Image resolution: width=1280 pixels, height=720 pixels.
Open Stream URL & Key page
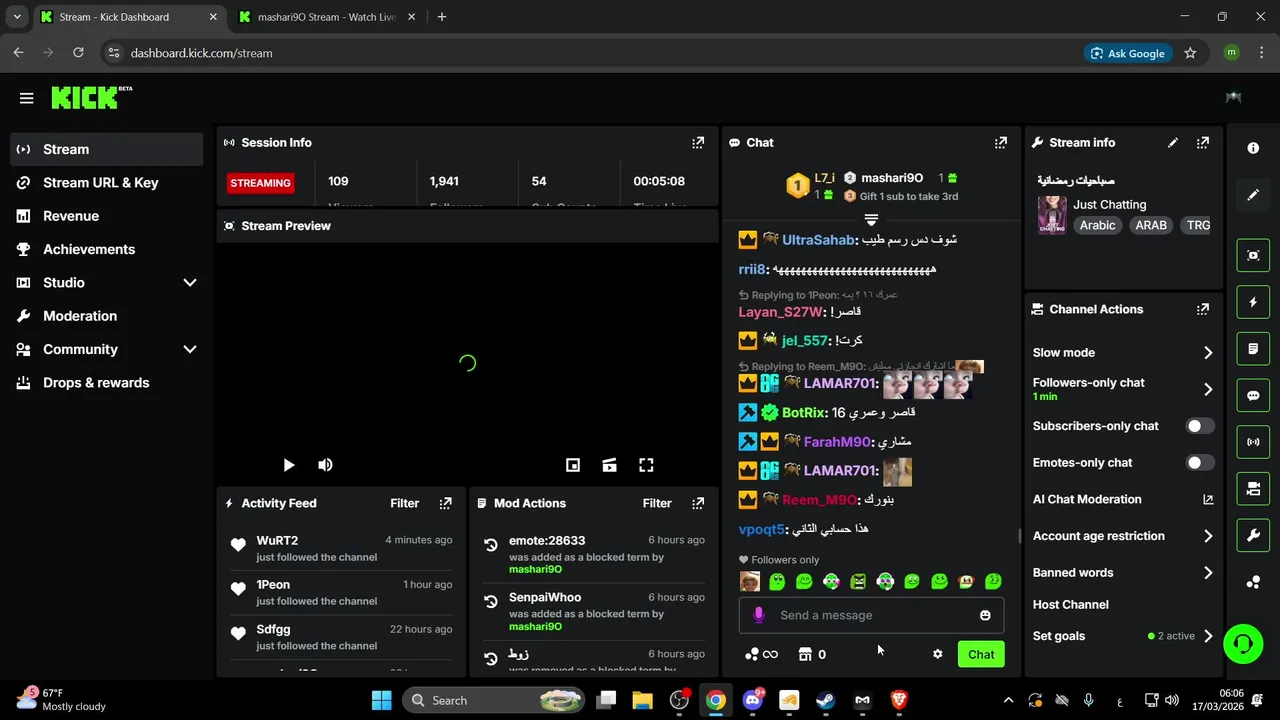[x=106, y=182]
